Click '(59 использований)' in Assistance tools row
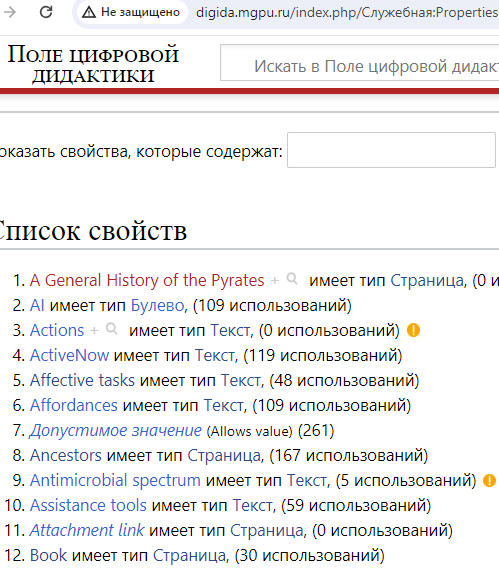The height and width of the screenshot is (570, 499). click(356, 505)
